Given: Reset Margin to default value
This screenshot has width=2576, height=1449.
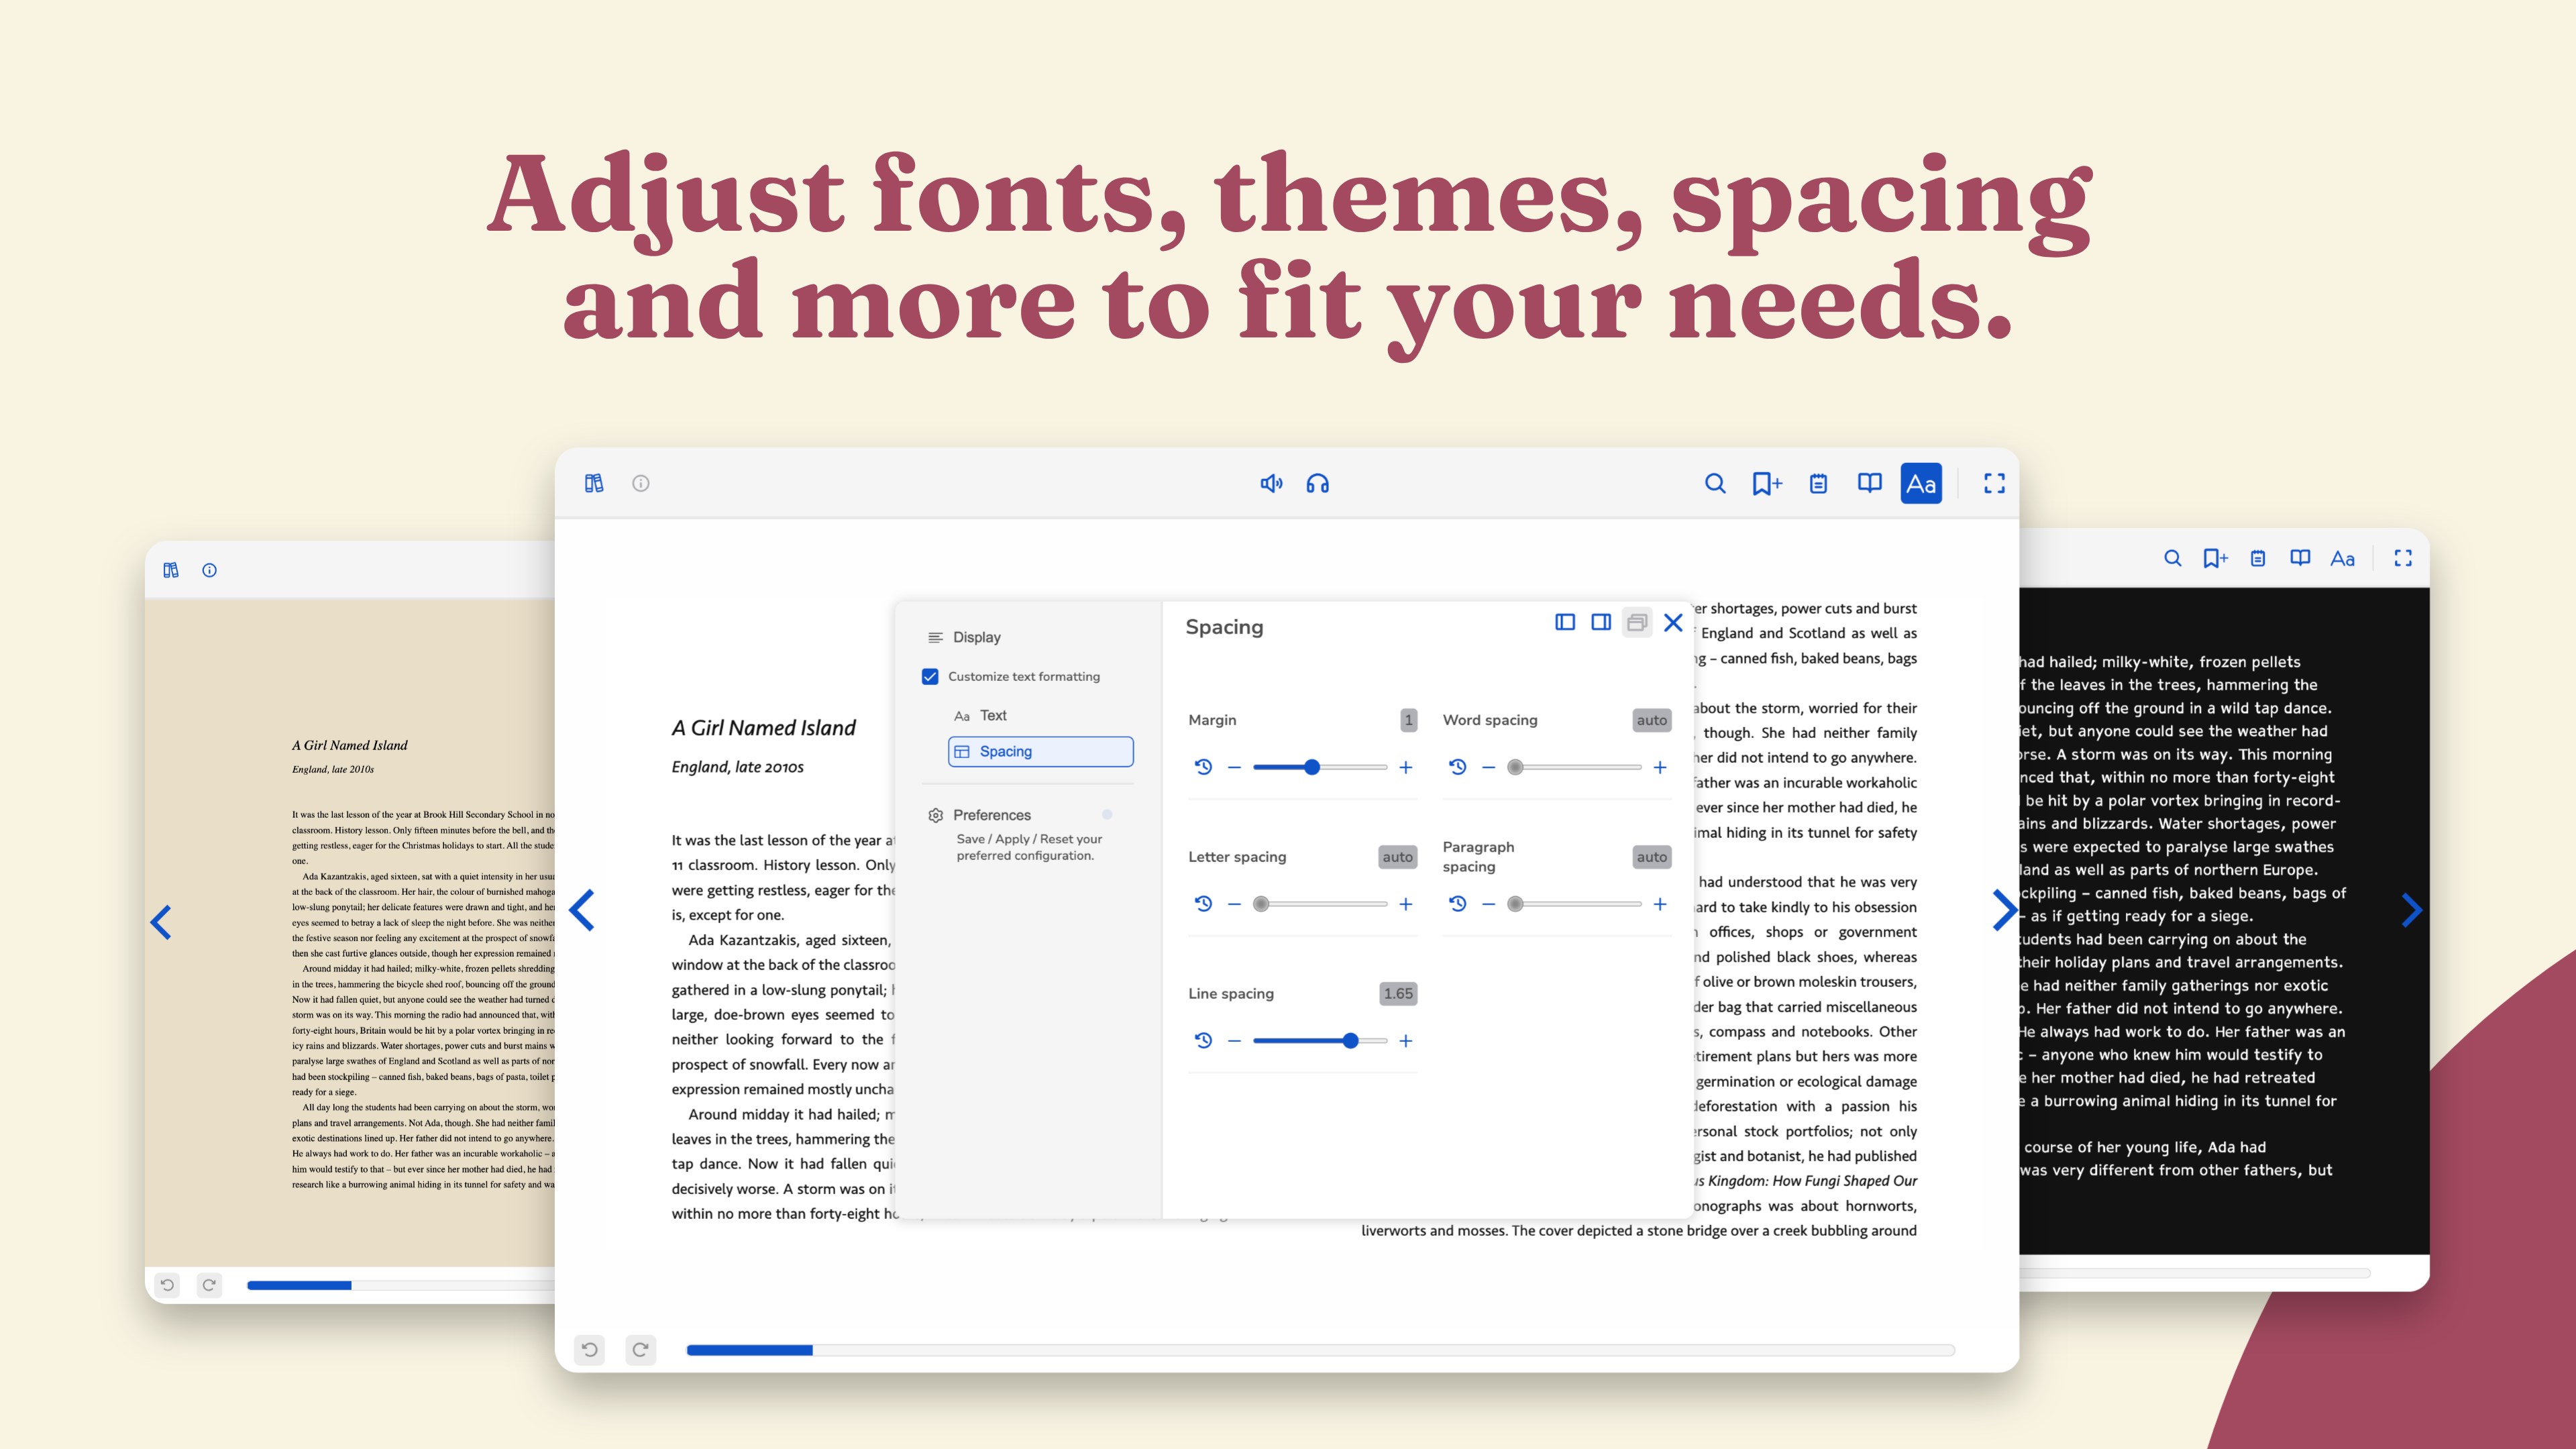Looking at the screenshot, I should pyautogui.click(x=1203, y=767).
